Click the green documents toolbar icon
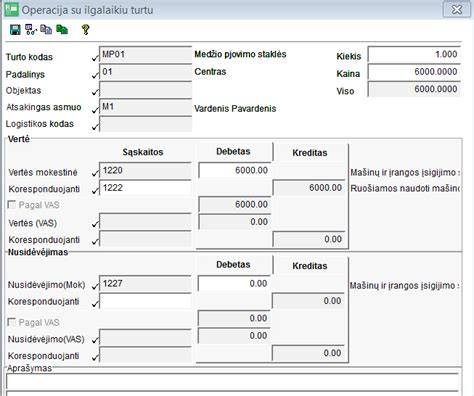The width and height of the screenshot is (474, 396). point(62,30)
